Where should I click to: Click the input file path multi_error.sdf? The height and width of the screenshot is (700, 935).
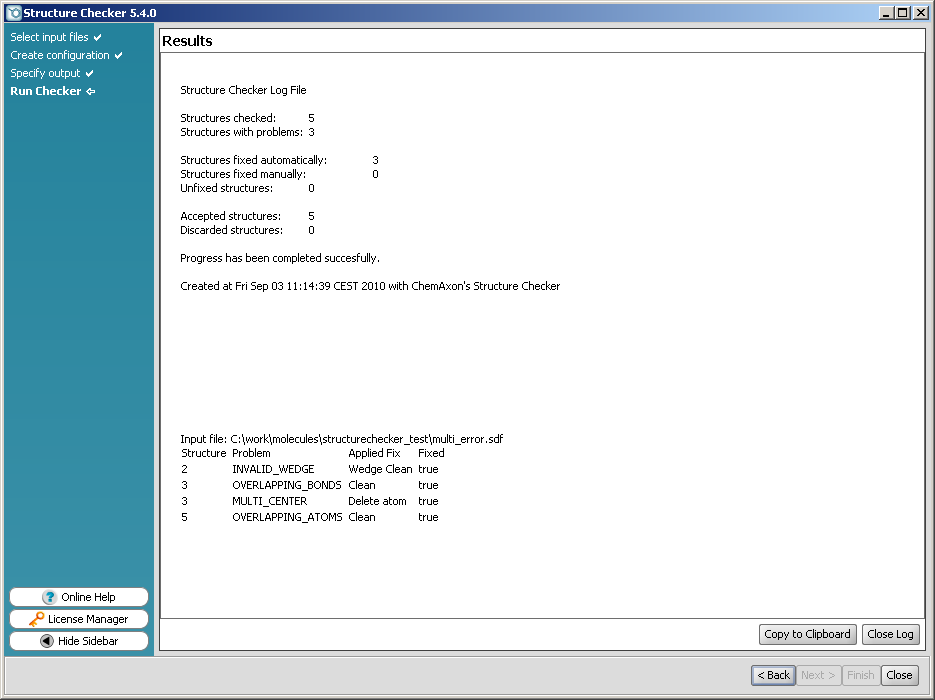click(x=366, y=439)
